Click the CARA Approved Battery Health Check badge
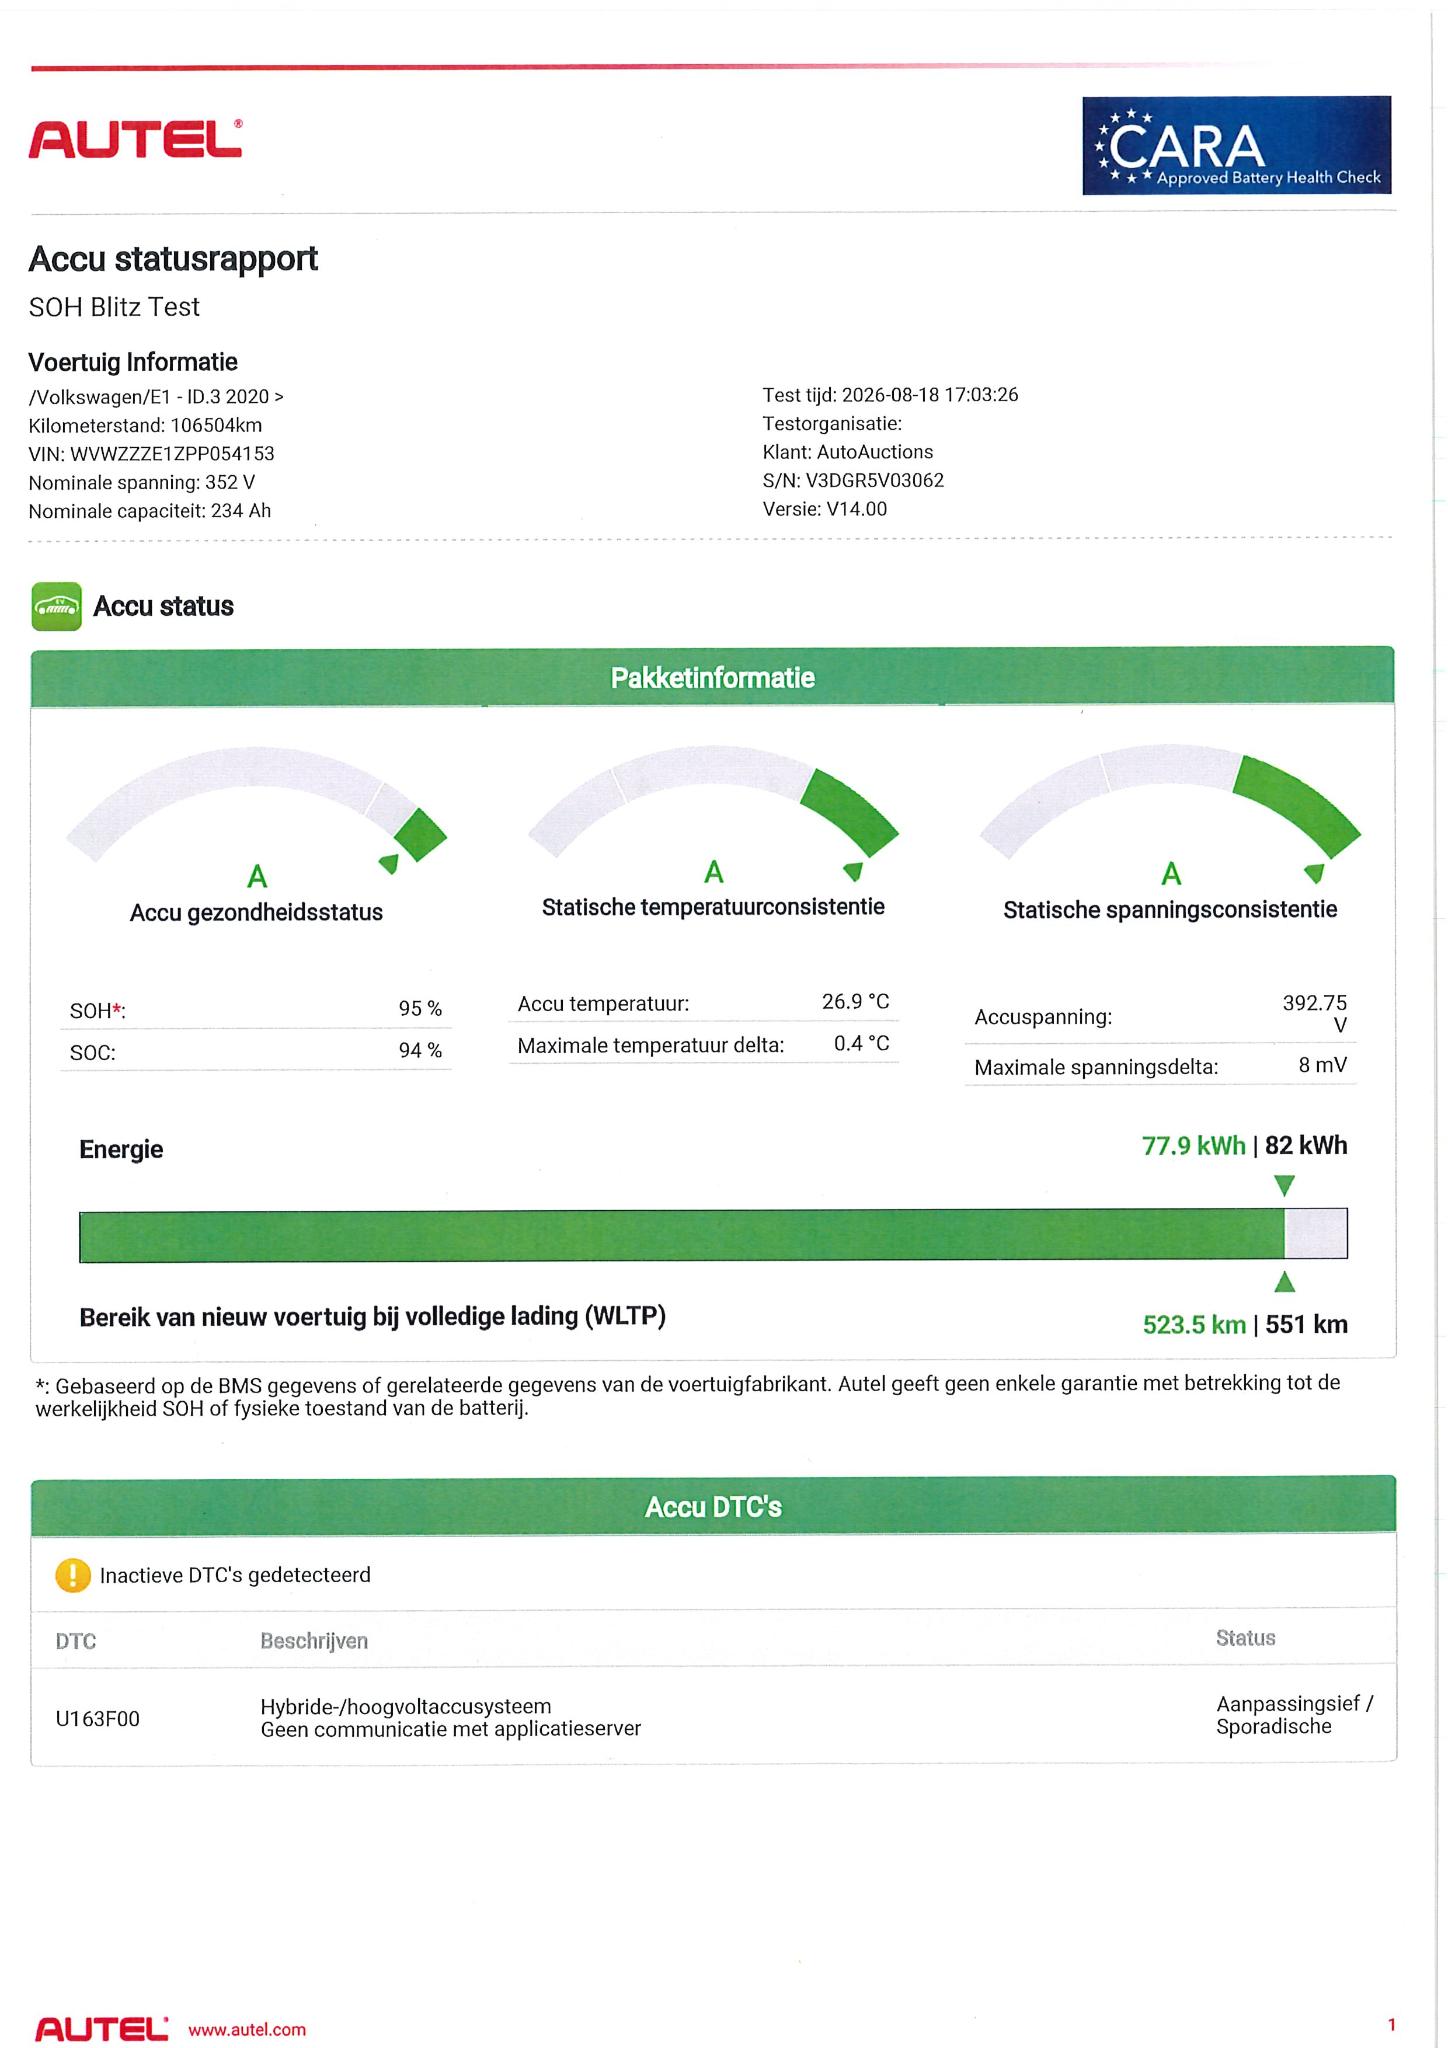This screenshot has height=2048, width=1448. click(1236, 145)
